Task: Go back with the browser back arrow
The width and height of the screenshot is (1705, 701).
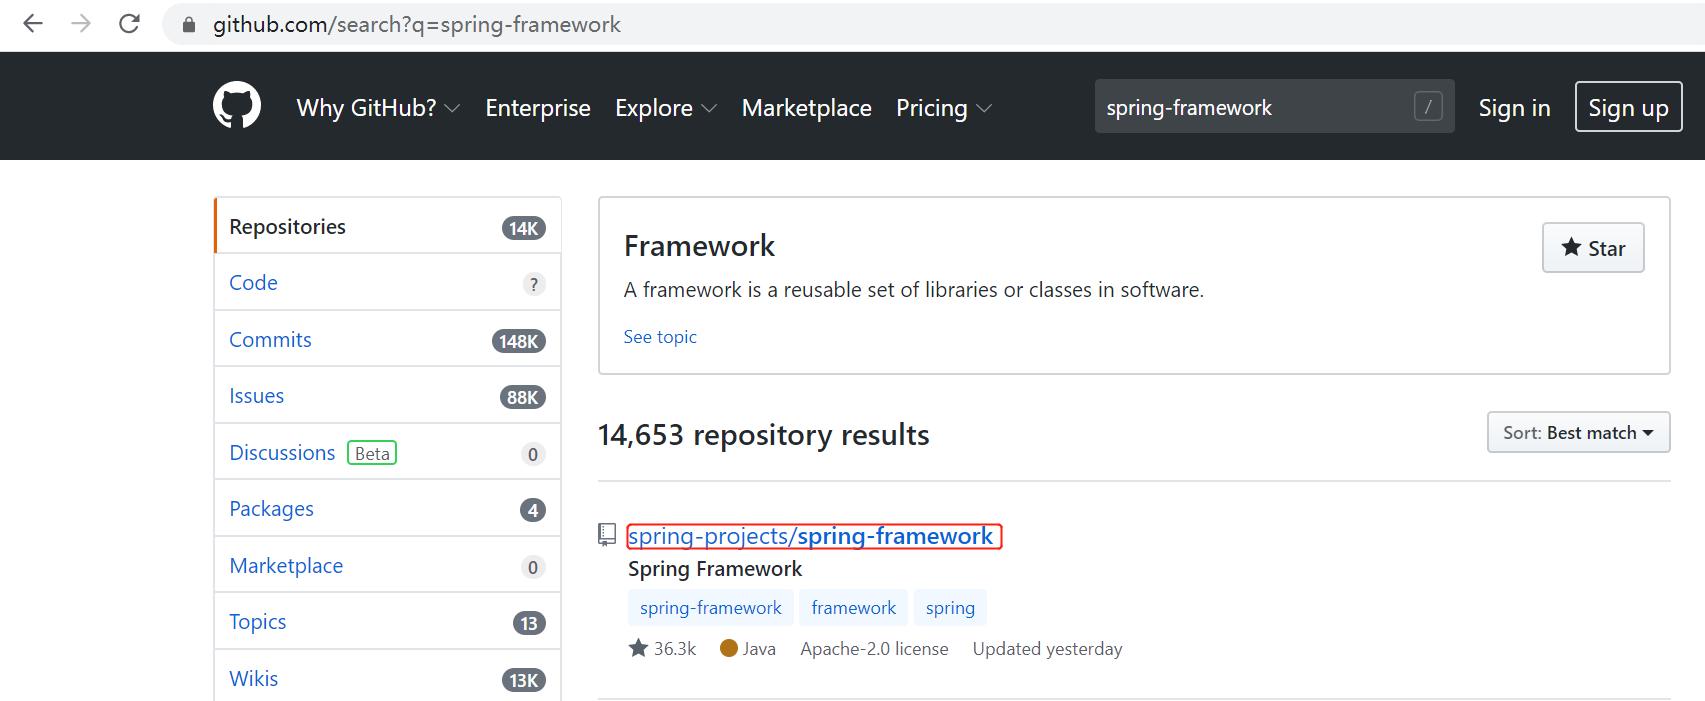Action: 33,24
